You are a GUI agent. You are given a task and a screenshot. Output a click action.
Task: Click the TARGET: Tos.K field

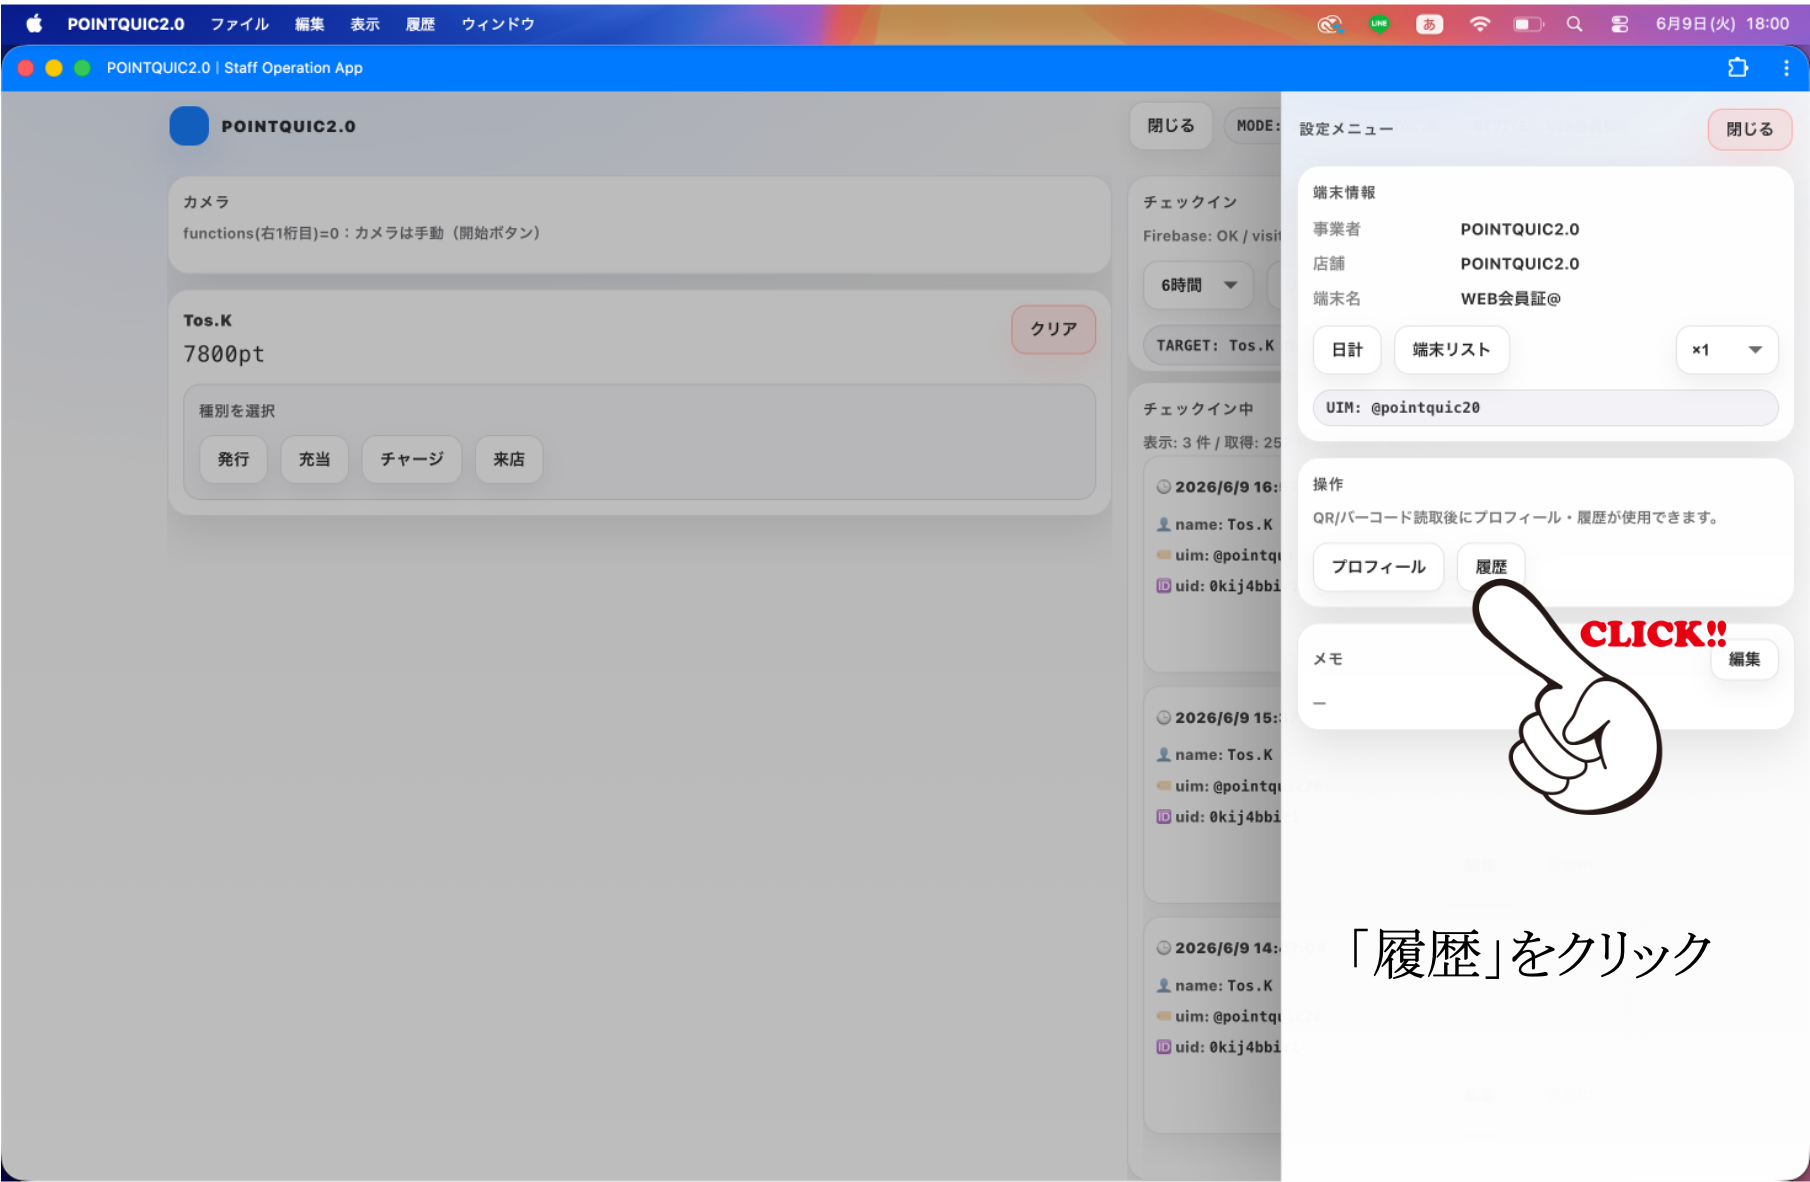pos(1214,346)
